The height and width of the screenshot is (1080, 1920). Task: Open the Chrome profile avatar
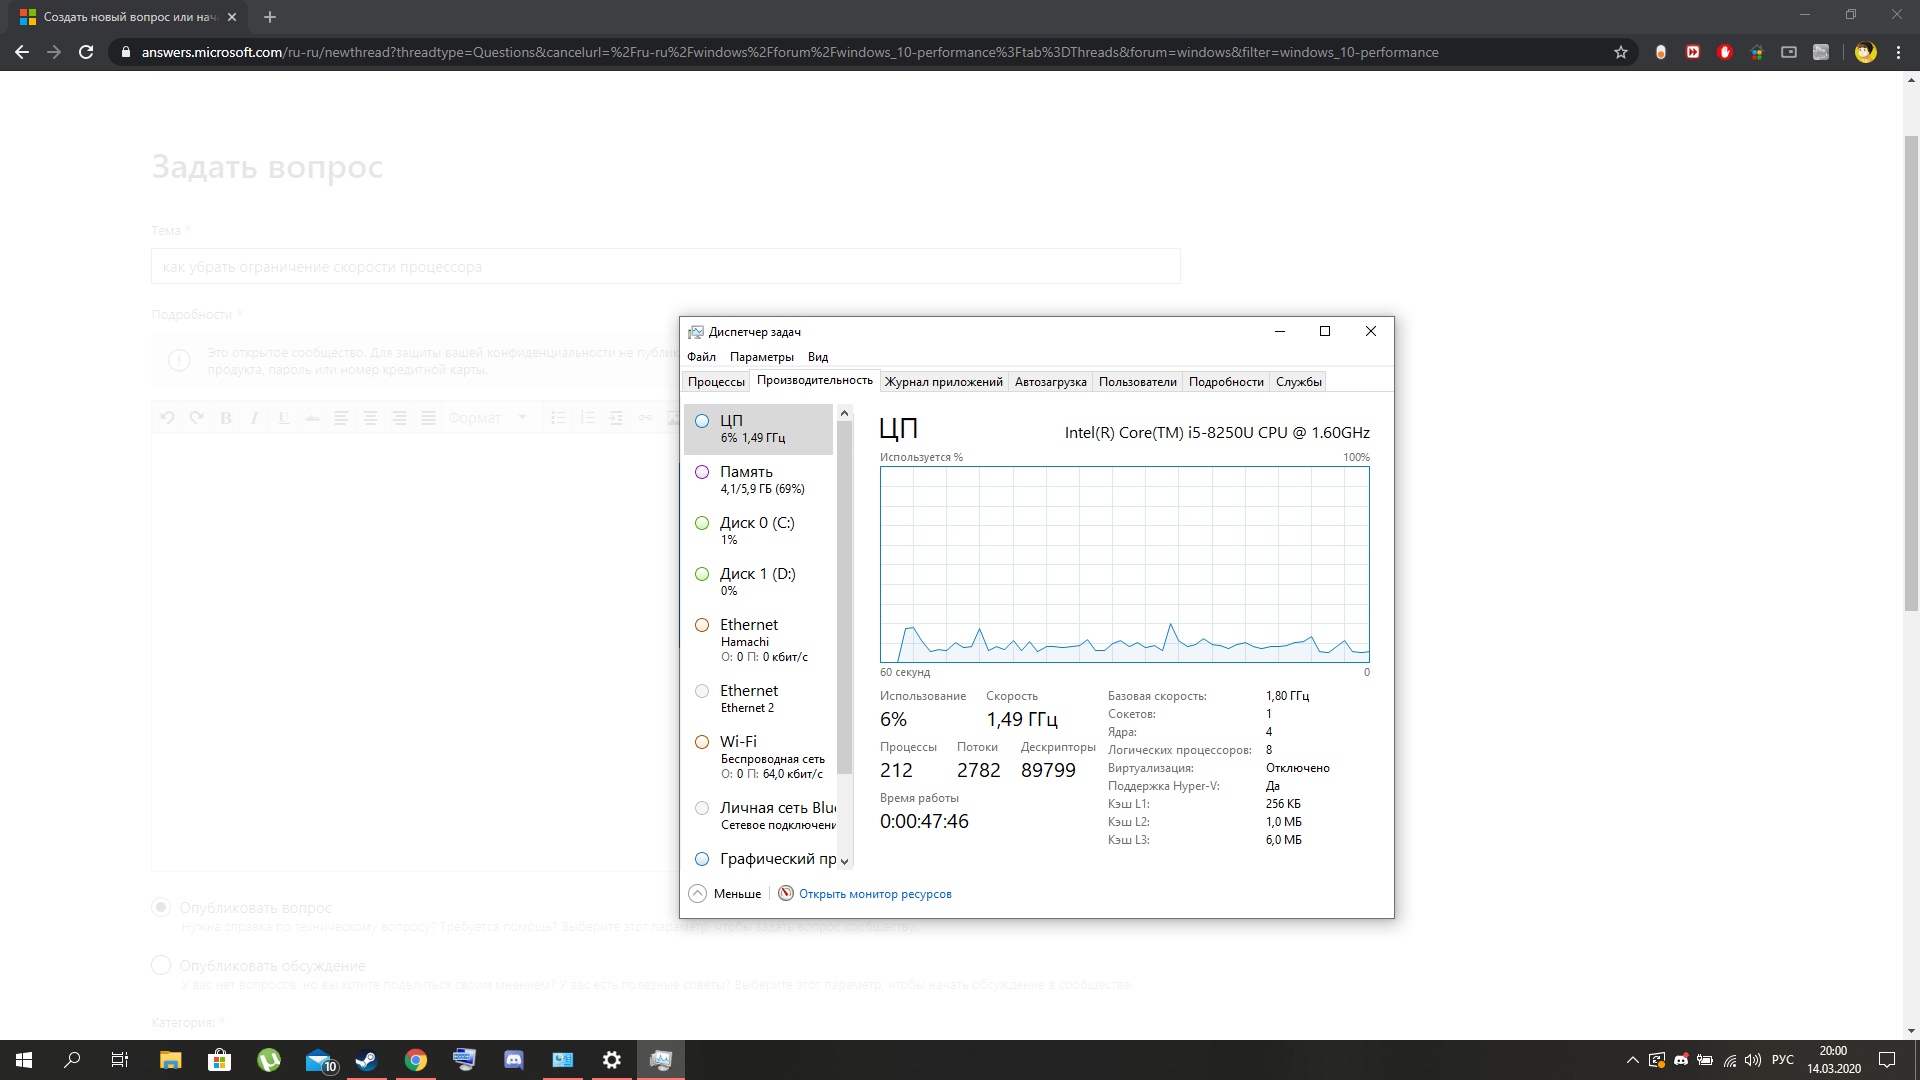pyautogui.click(x=1865, y=52)
